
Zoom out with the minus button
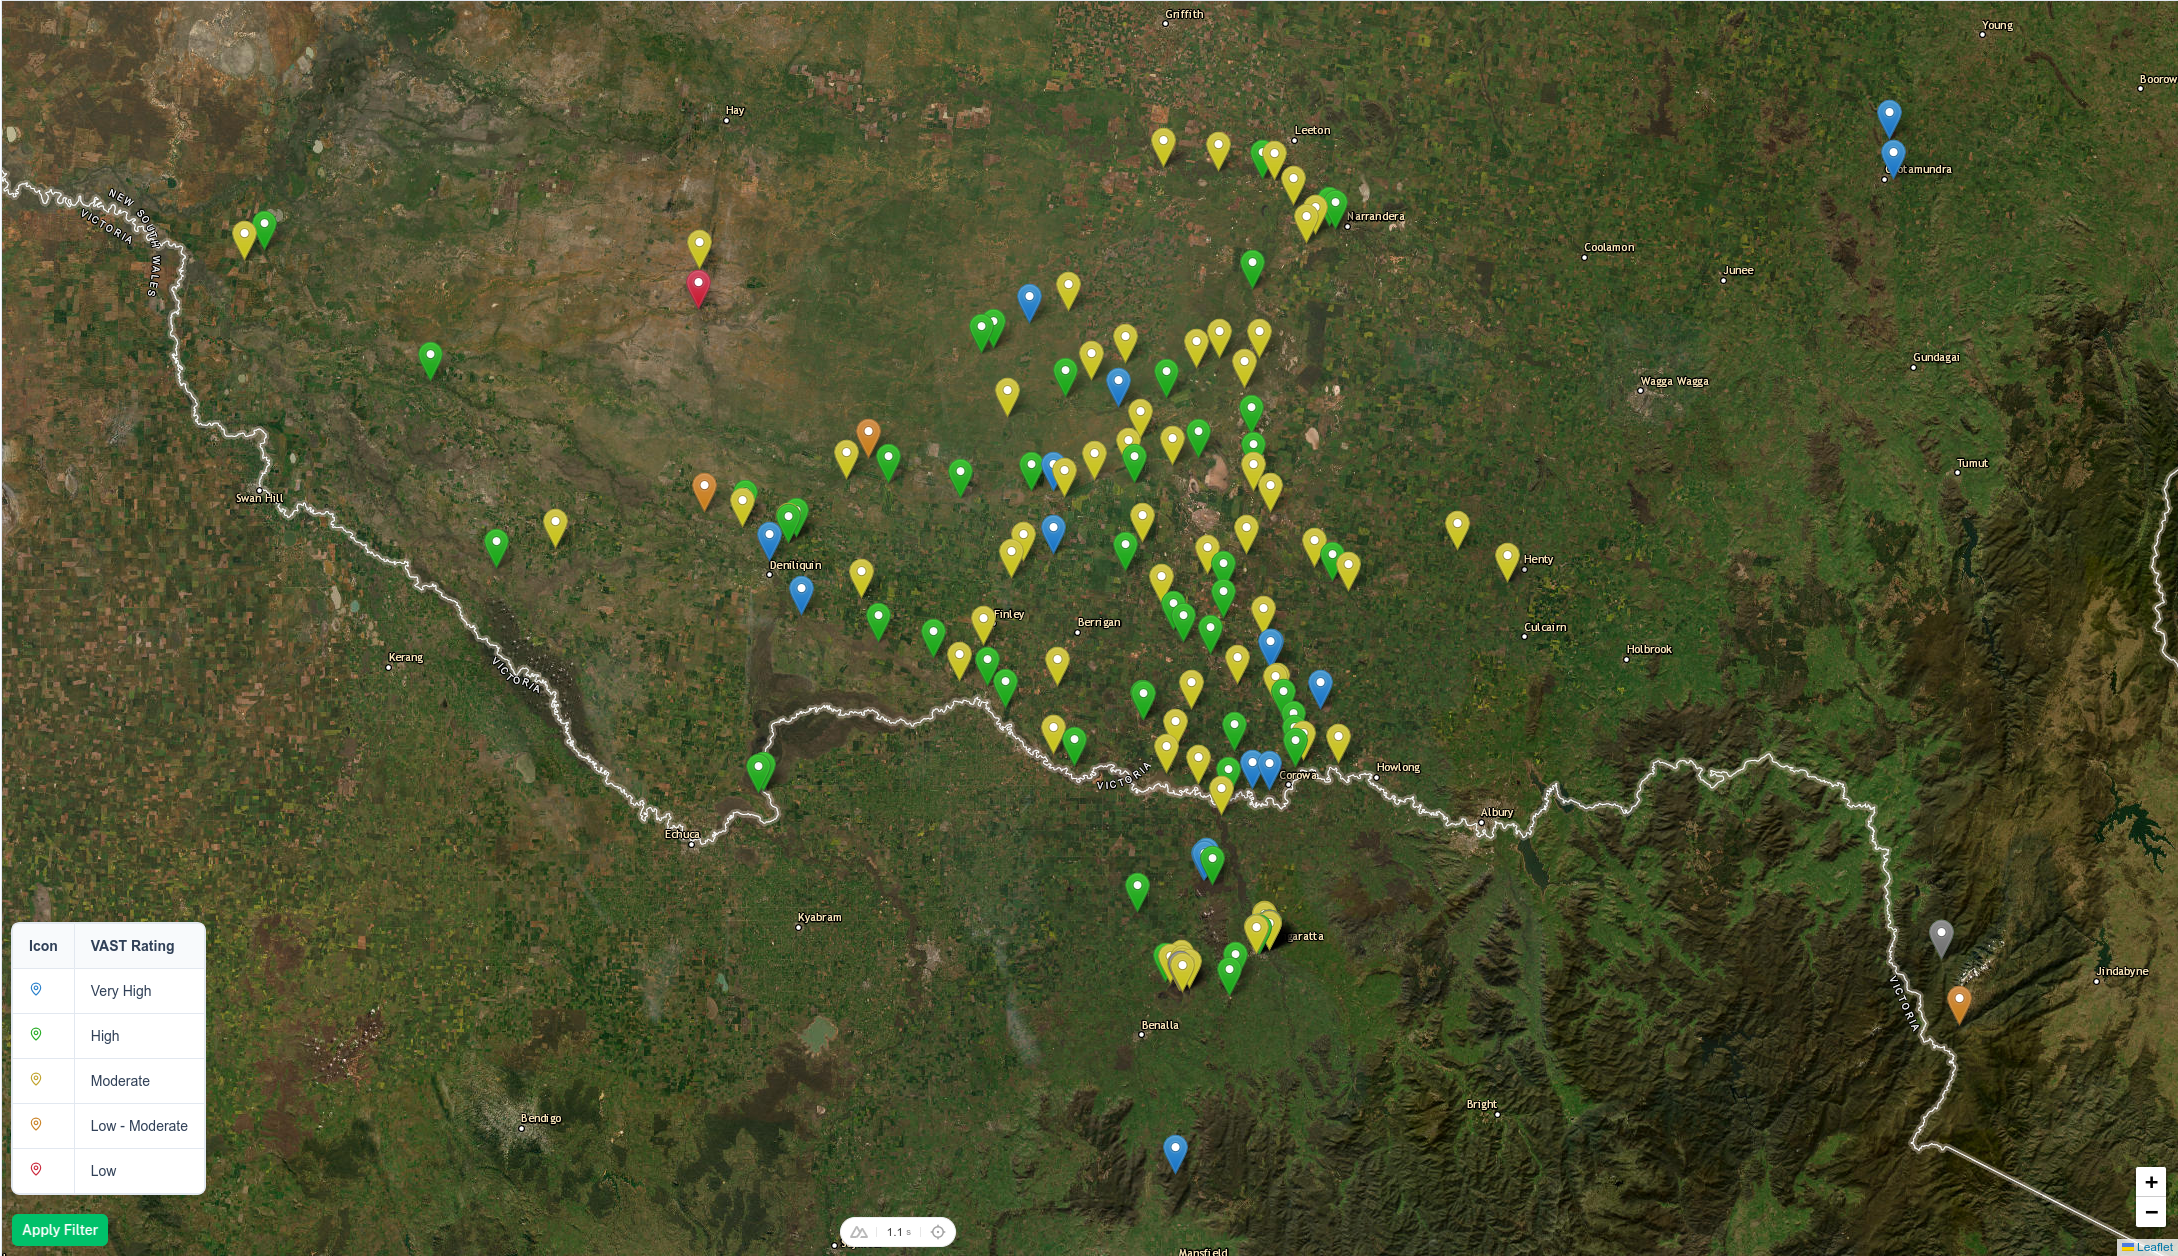click(2150, 1212)
